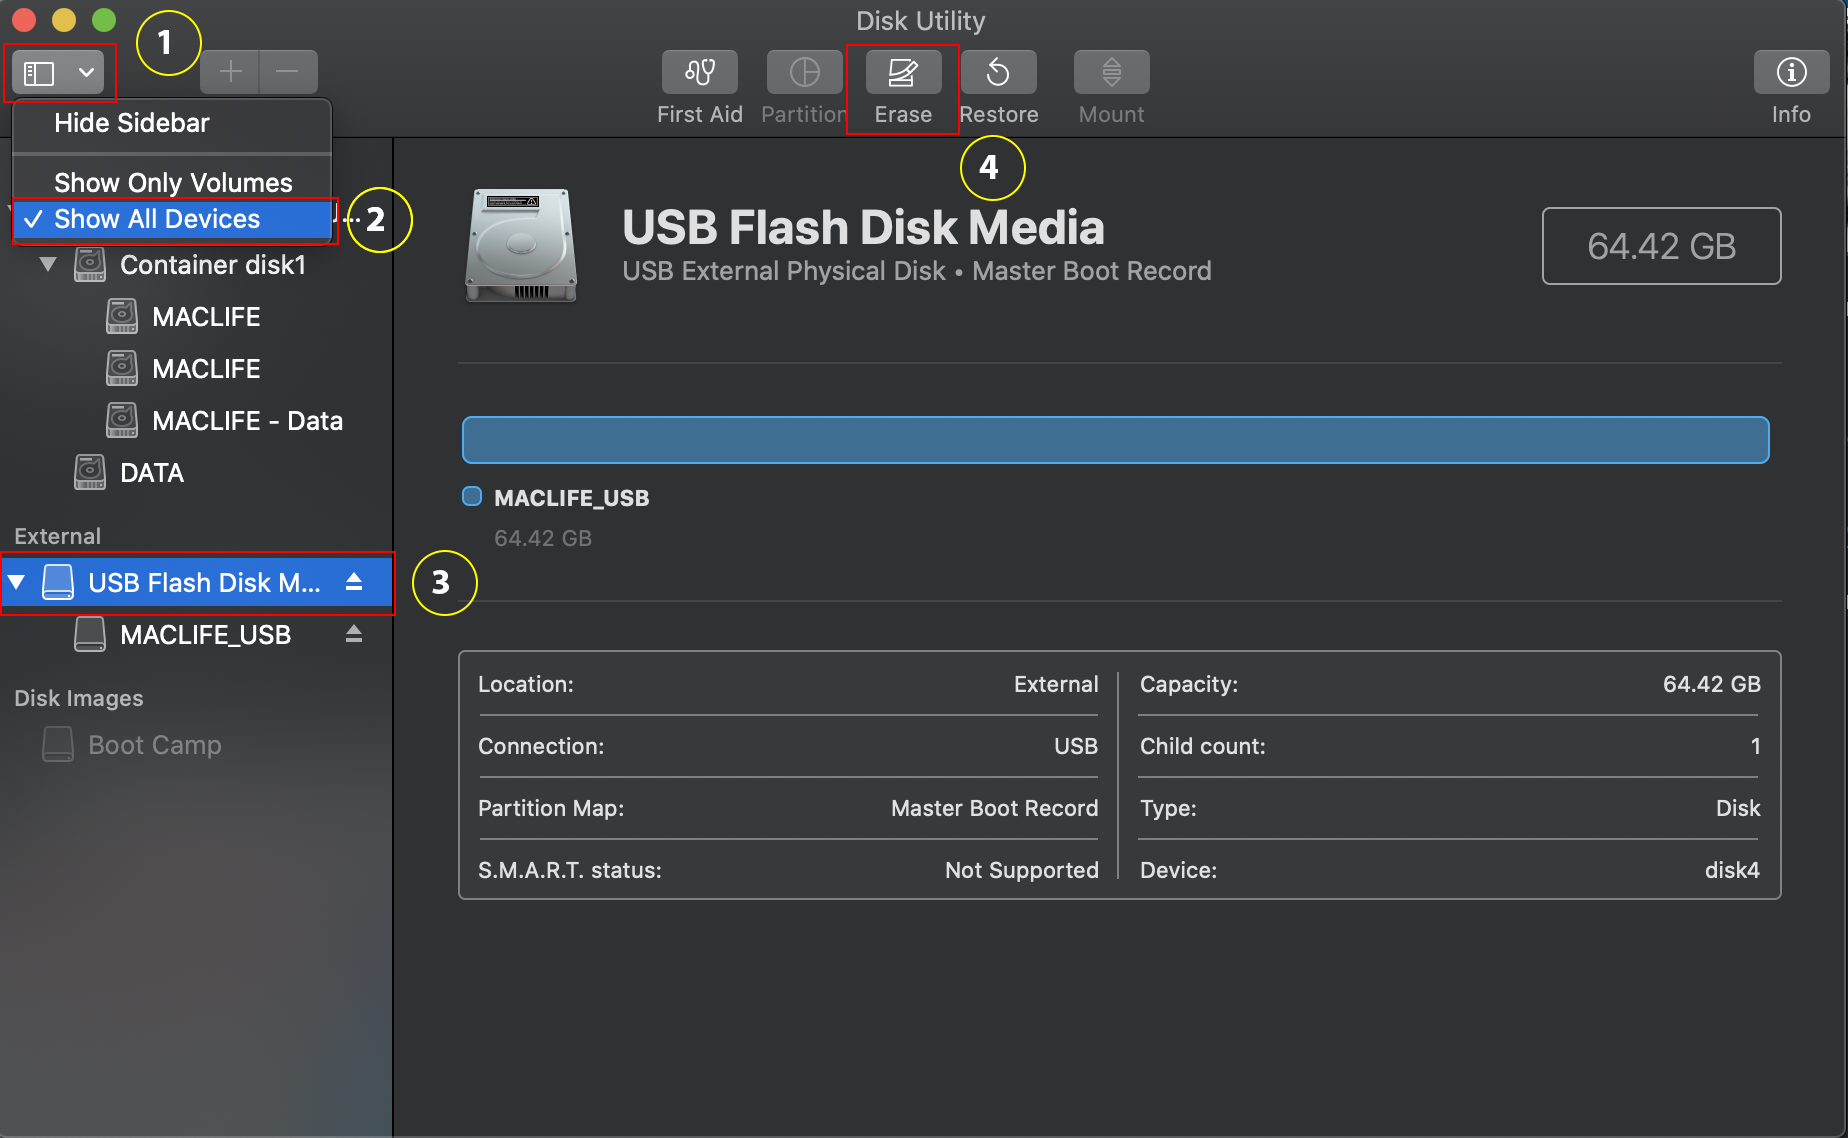
Task: Select the DATA volume in sidebar
Action: pyautogui.click(x=151, y=473)
